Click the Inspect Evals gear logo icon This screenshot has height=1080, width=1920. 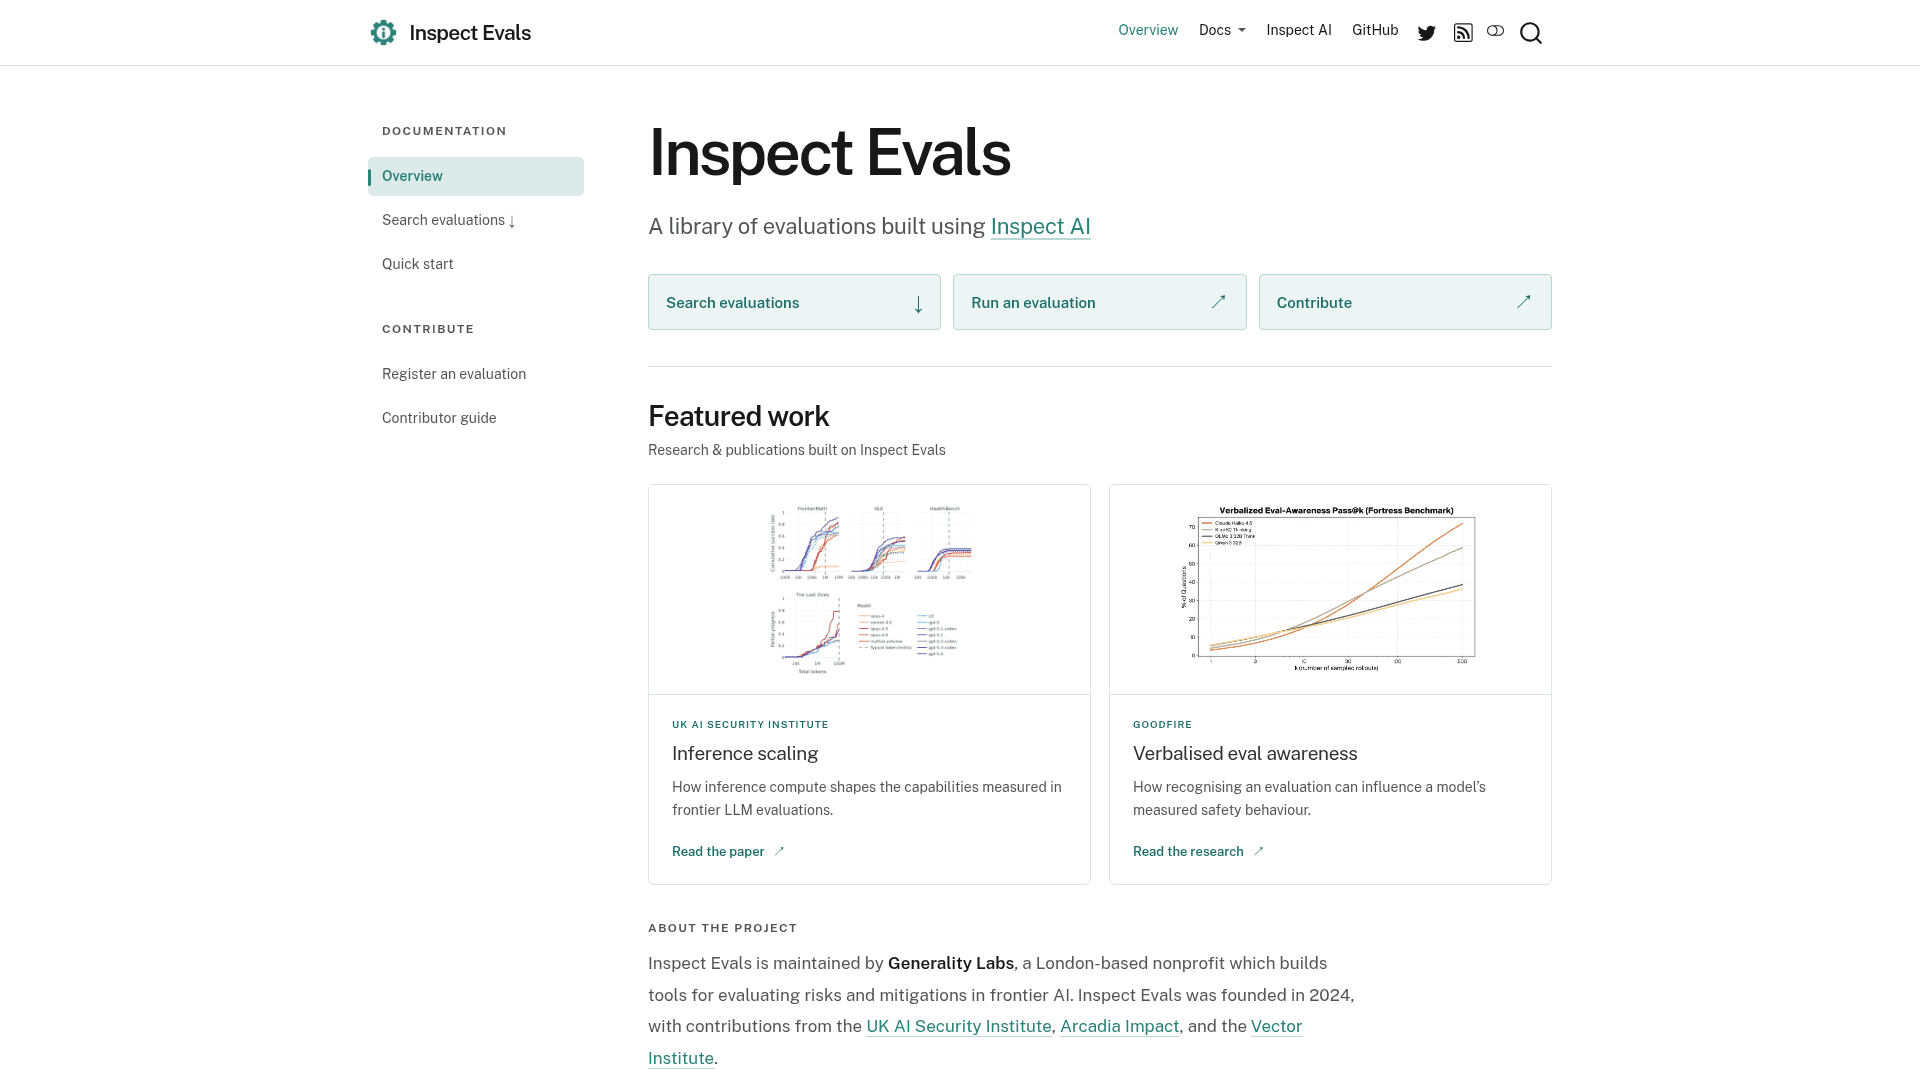tap(383, 33)
